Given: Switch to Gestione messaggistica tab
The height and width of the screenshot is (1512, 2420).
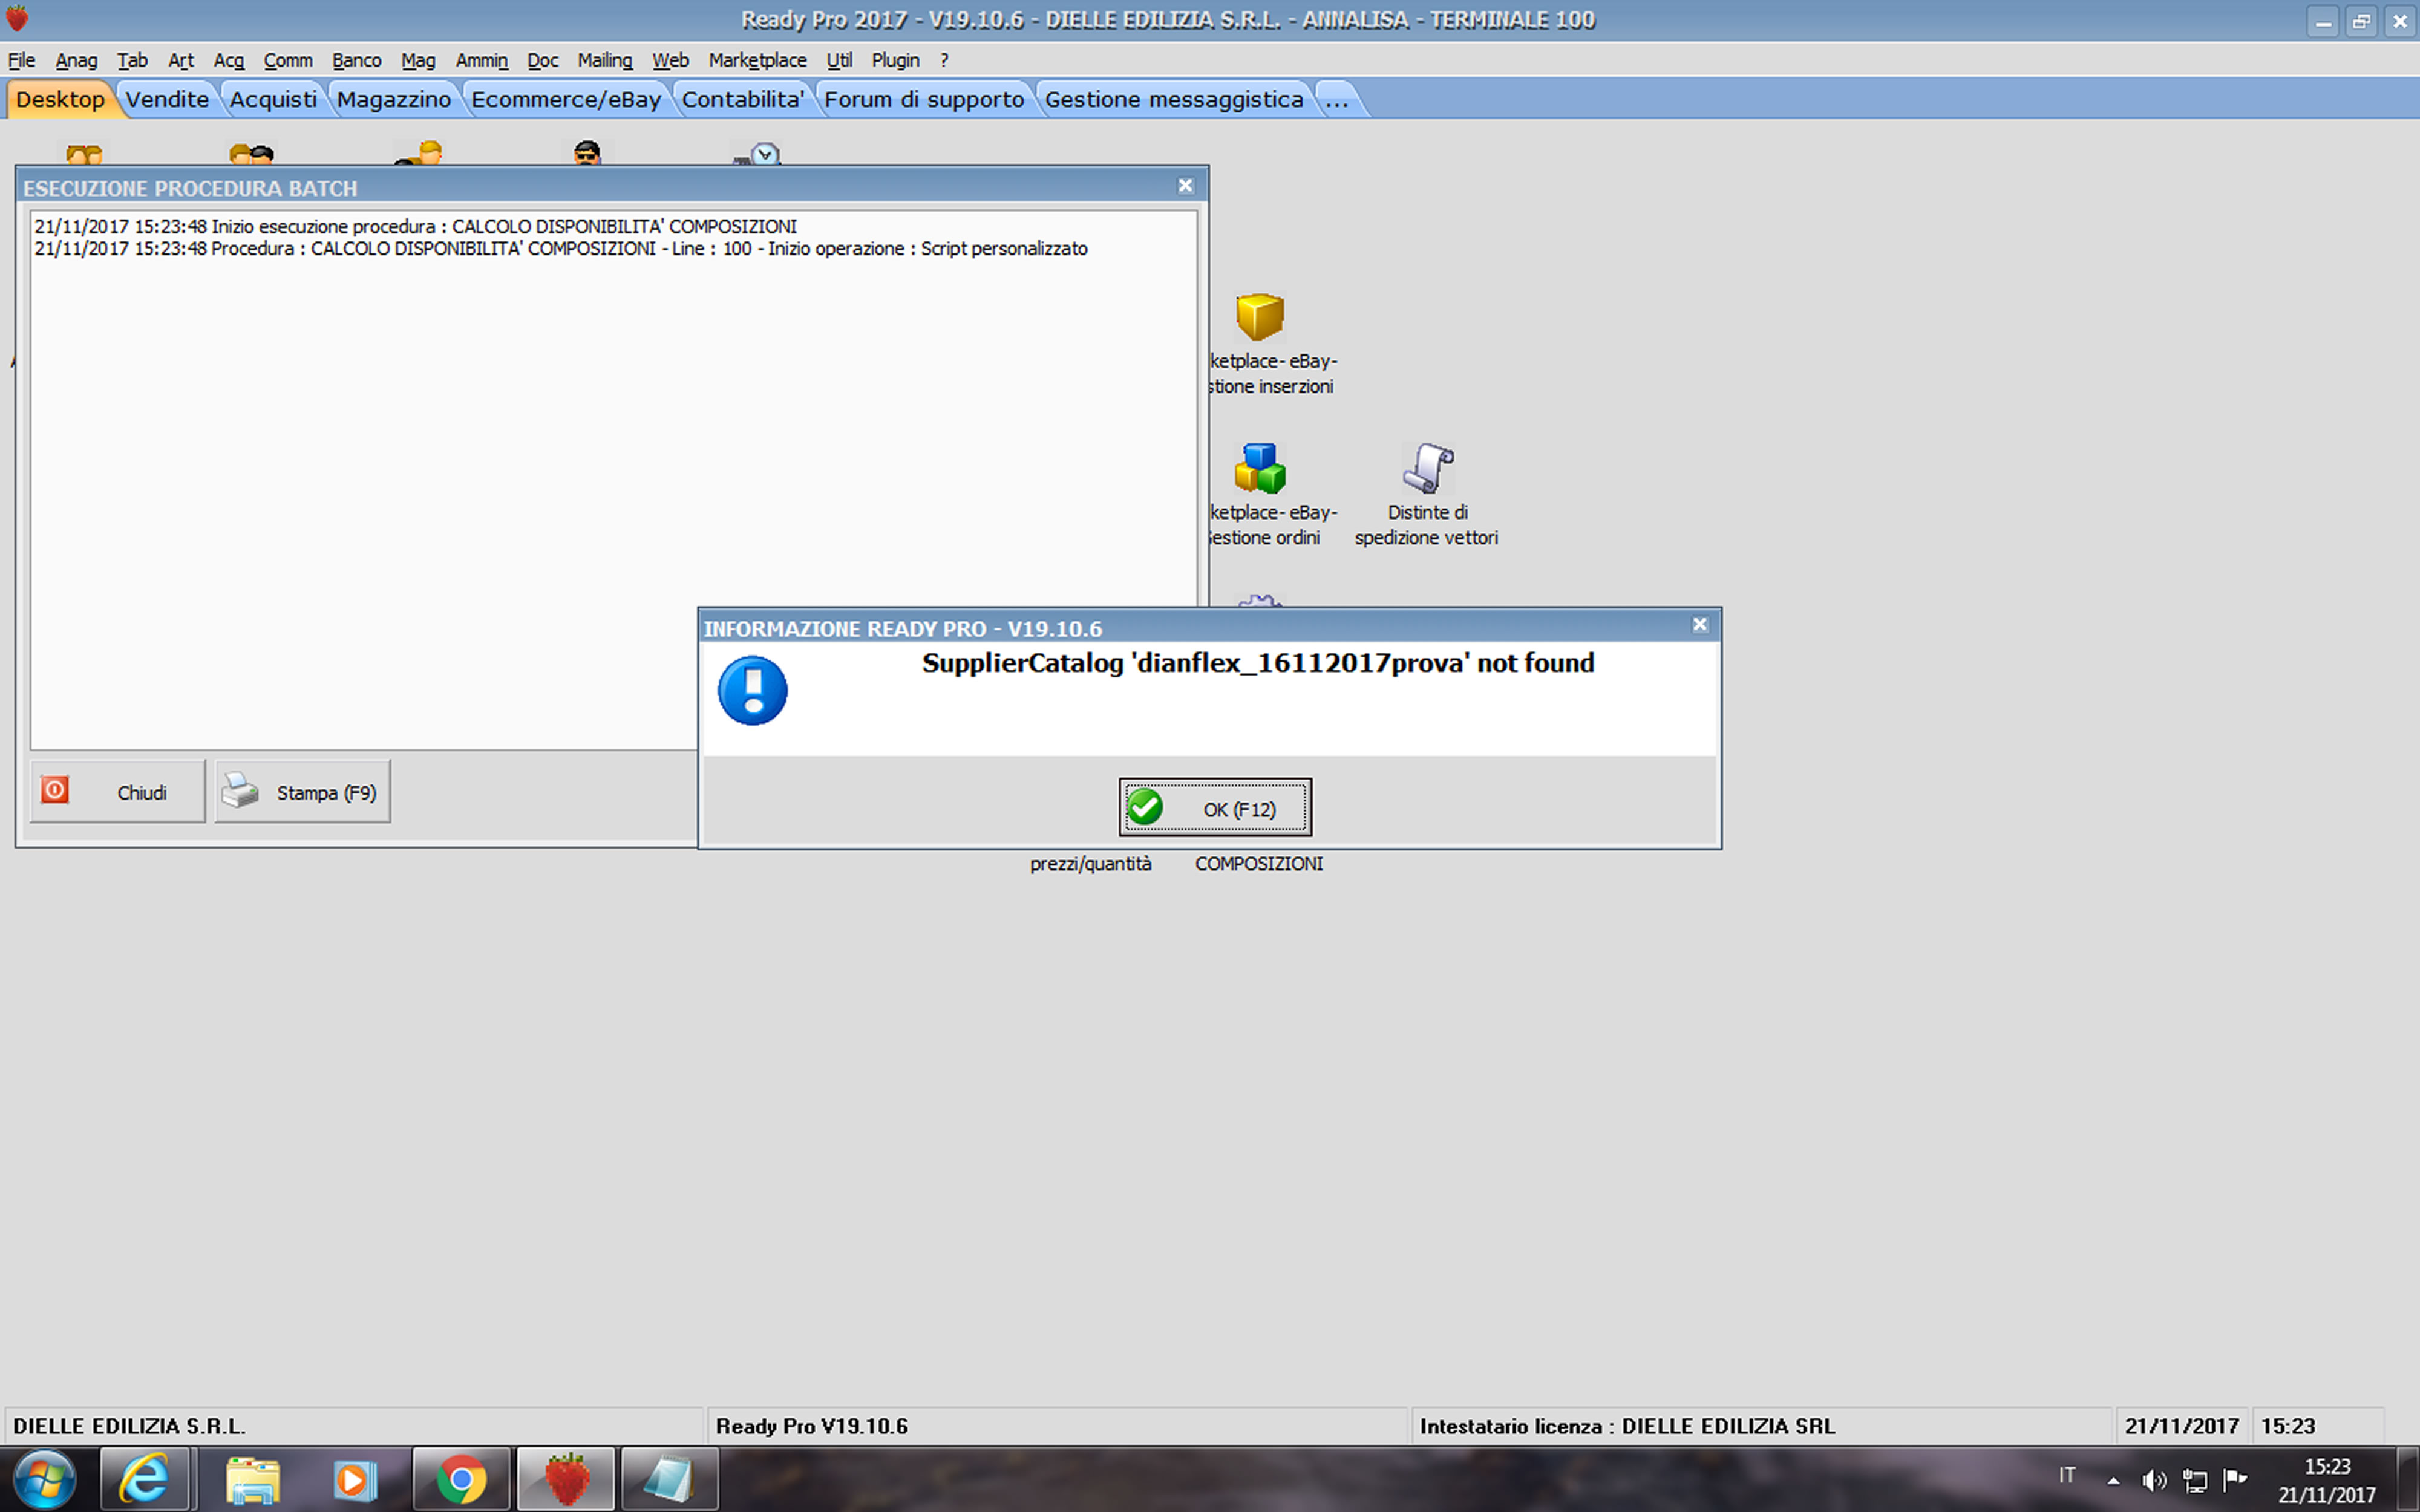Looking at the screenshot, I should pos(1174,99).
